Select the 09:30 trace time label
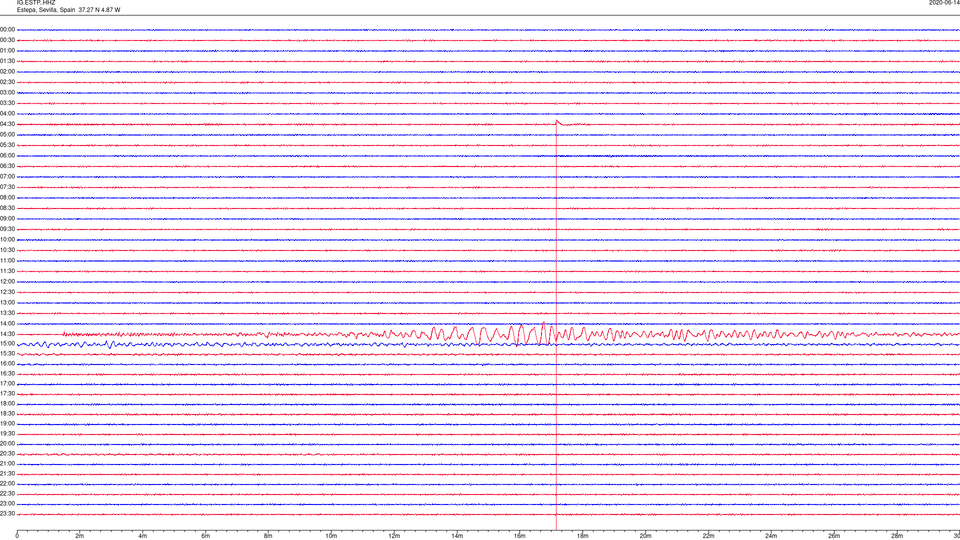The width and height of the screenshot is (960, 540). coord(7,229)
